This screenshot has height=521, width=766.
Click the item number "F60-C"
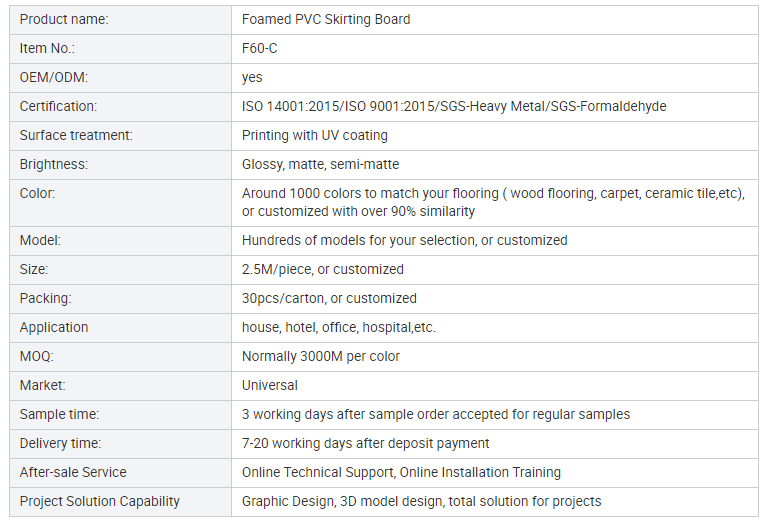point(260,48)
